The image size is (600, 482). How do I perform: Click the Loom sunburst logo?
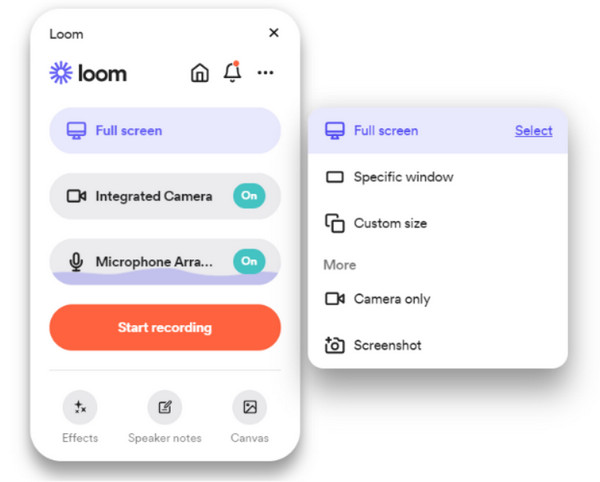point(61,72)
